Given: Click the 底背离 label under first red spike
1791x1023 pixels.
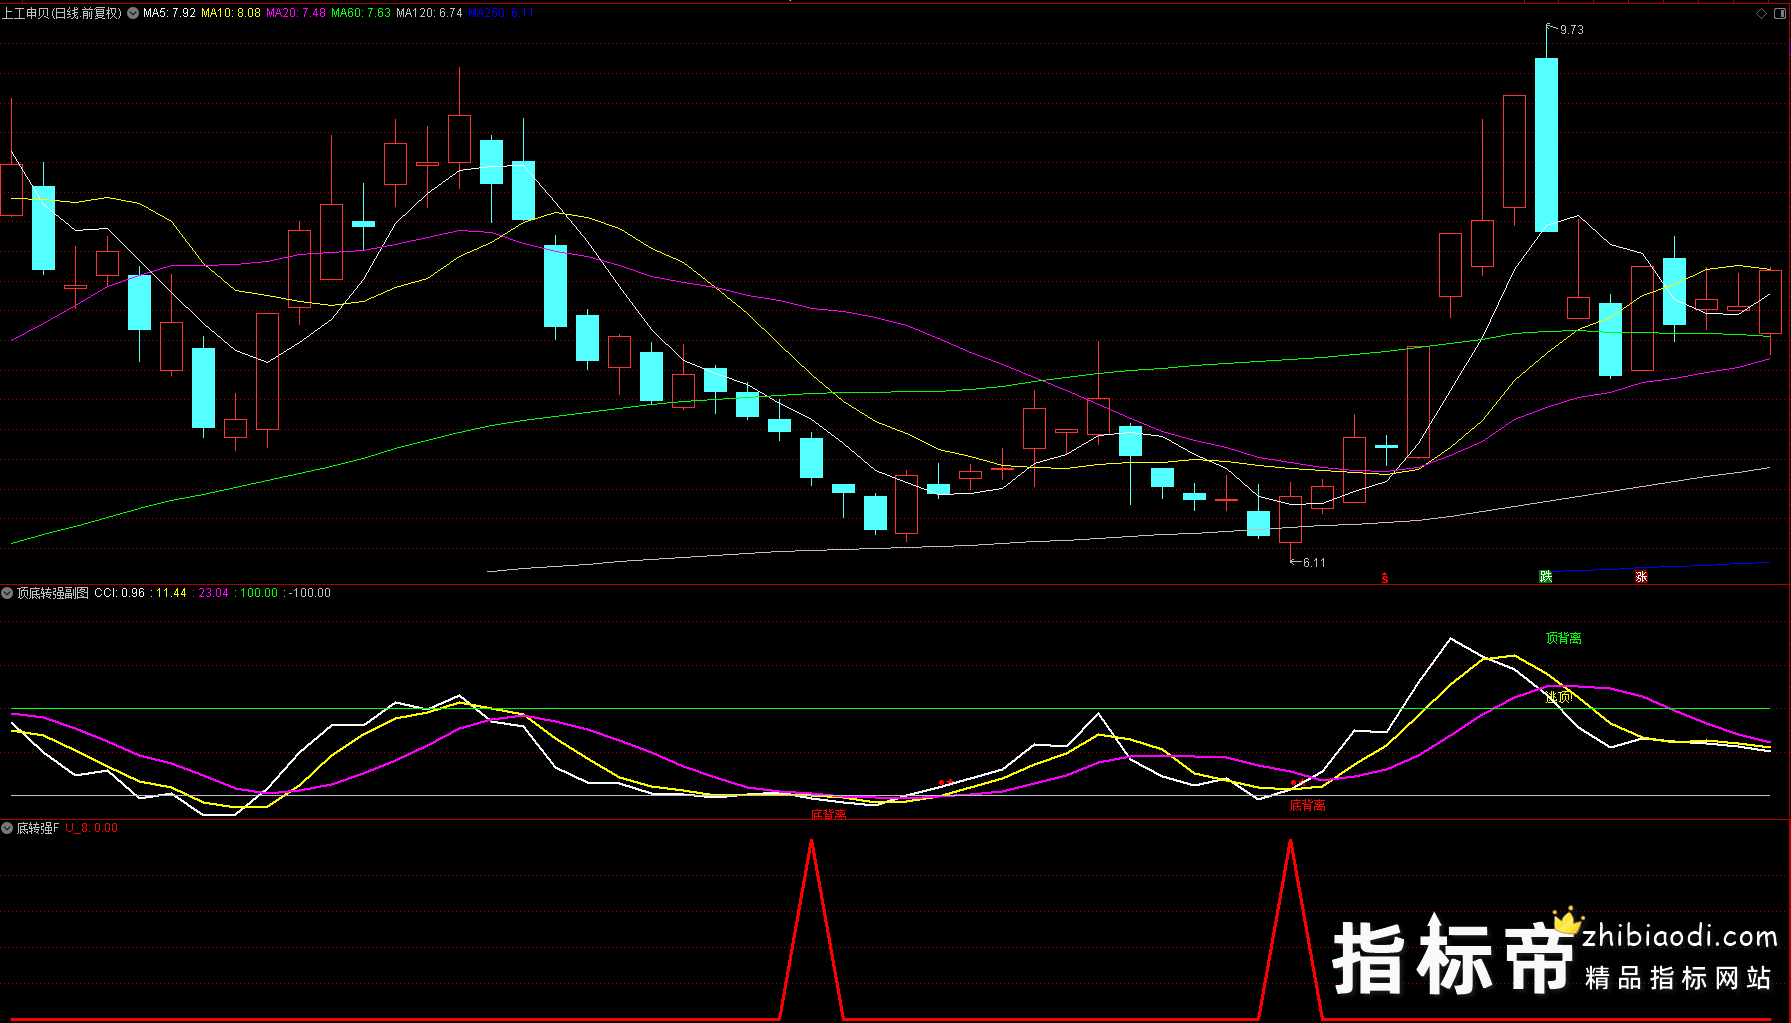Looking at the screenshot, I should point(828,814).
